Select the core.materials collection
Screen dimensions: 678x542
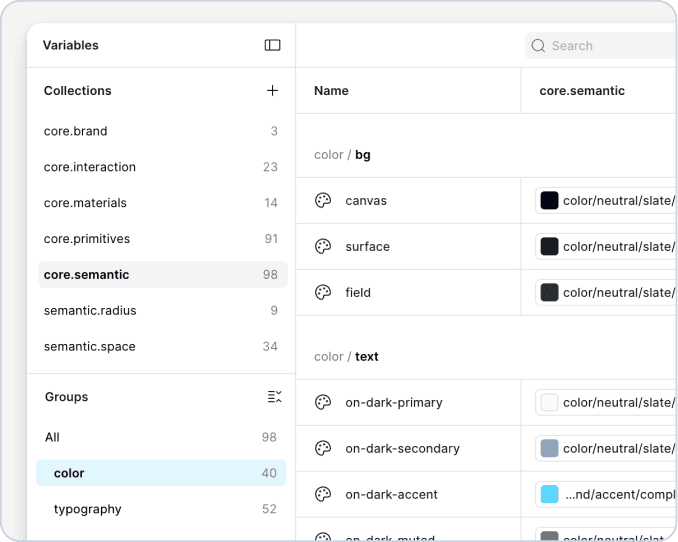[x=163, y=203]
